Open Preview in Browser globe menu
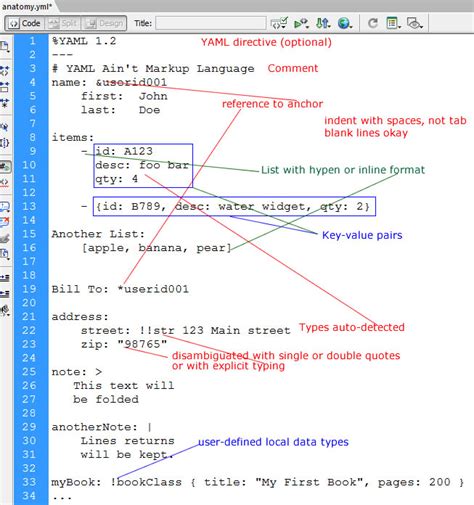The image size is (474, 505). pyautogui.click(x=345, y=23)
